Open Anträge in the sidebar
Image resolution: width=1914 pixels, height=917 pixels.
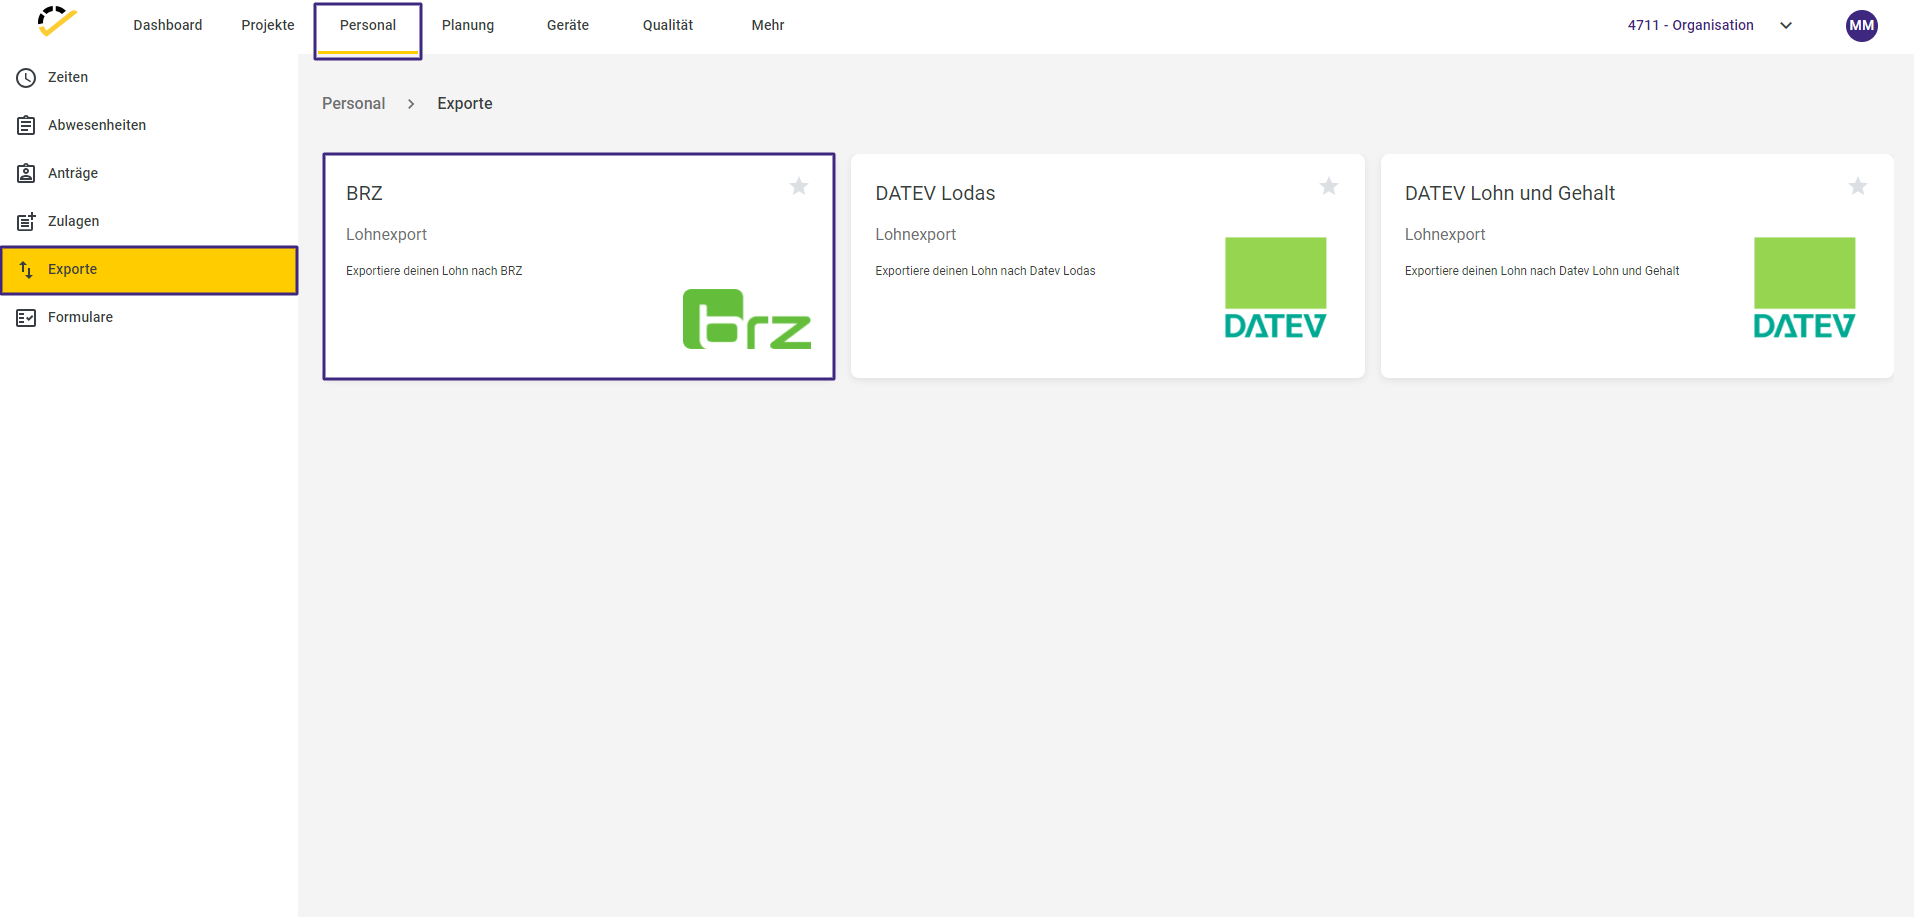(149, 174)
